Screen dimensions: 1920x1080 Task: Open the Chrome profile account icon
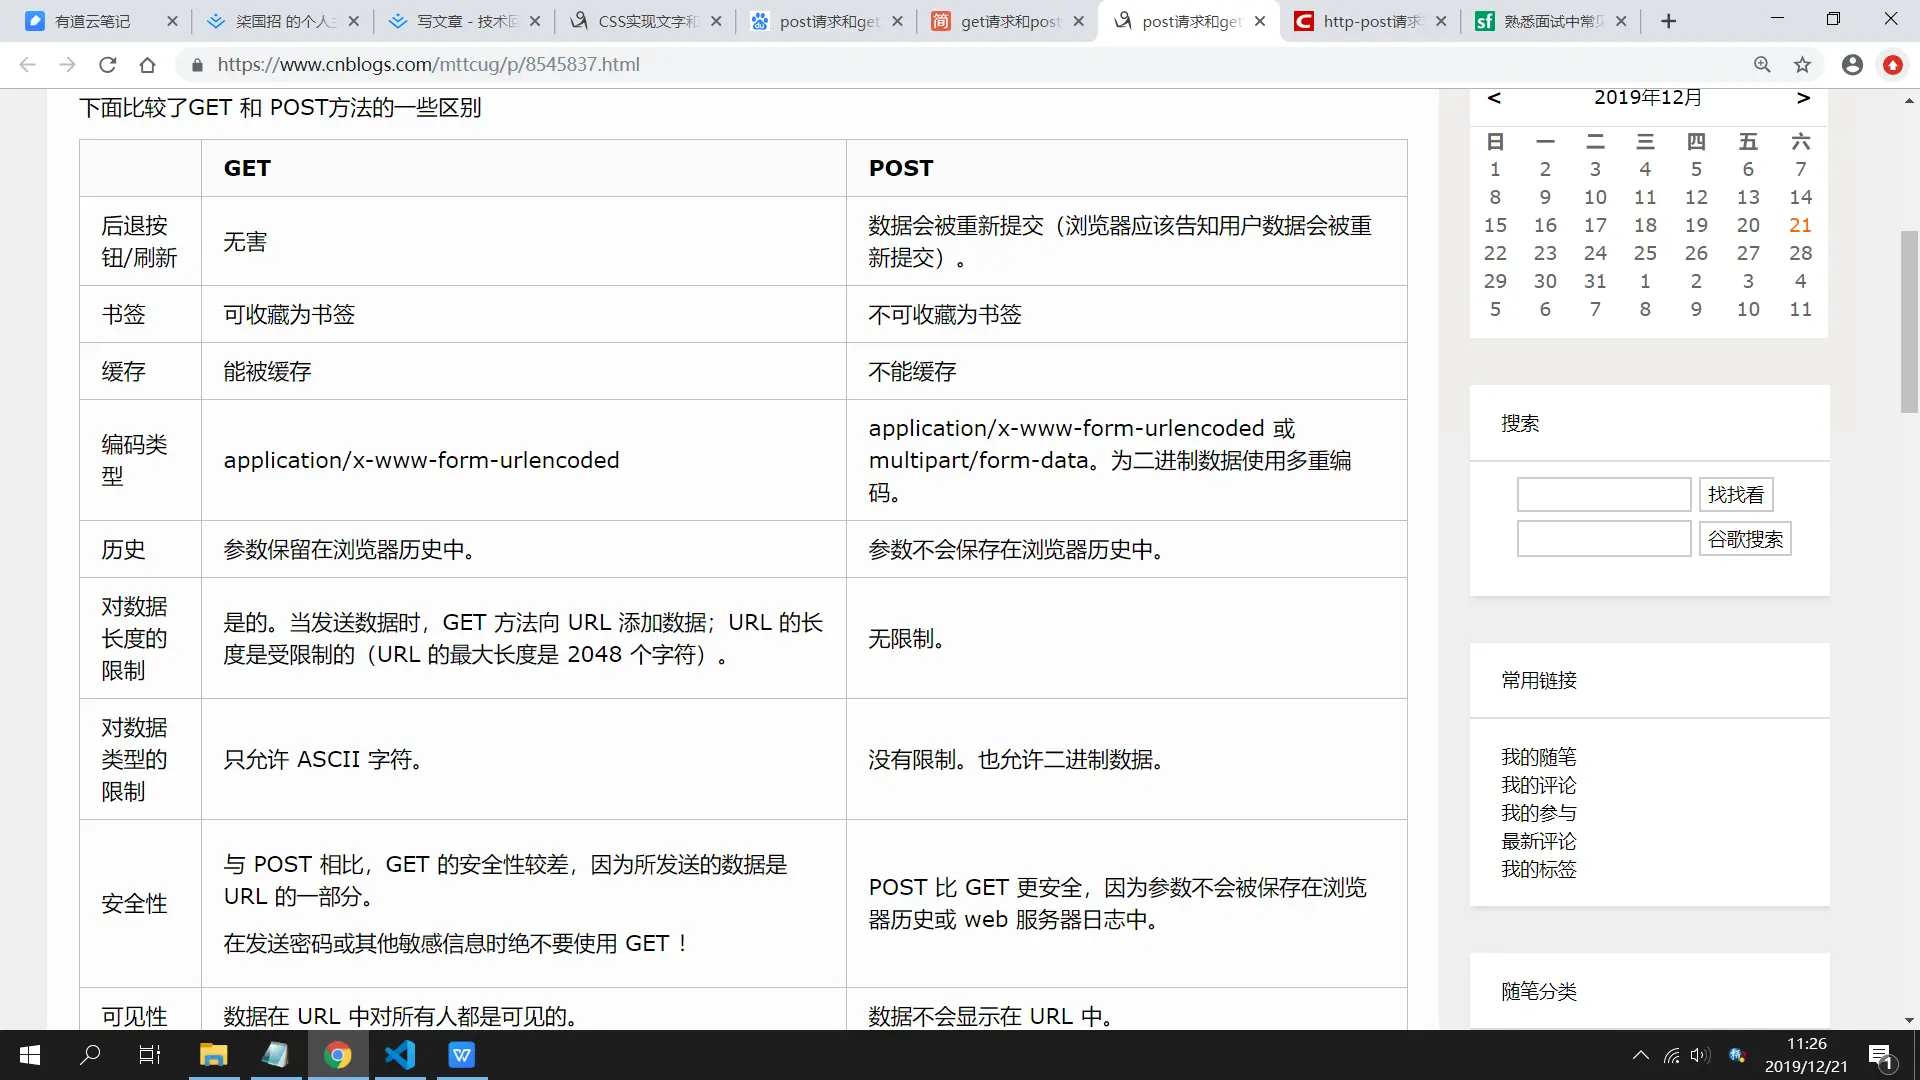click(x=1852, y=65)
